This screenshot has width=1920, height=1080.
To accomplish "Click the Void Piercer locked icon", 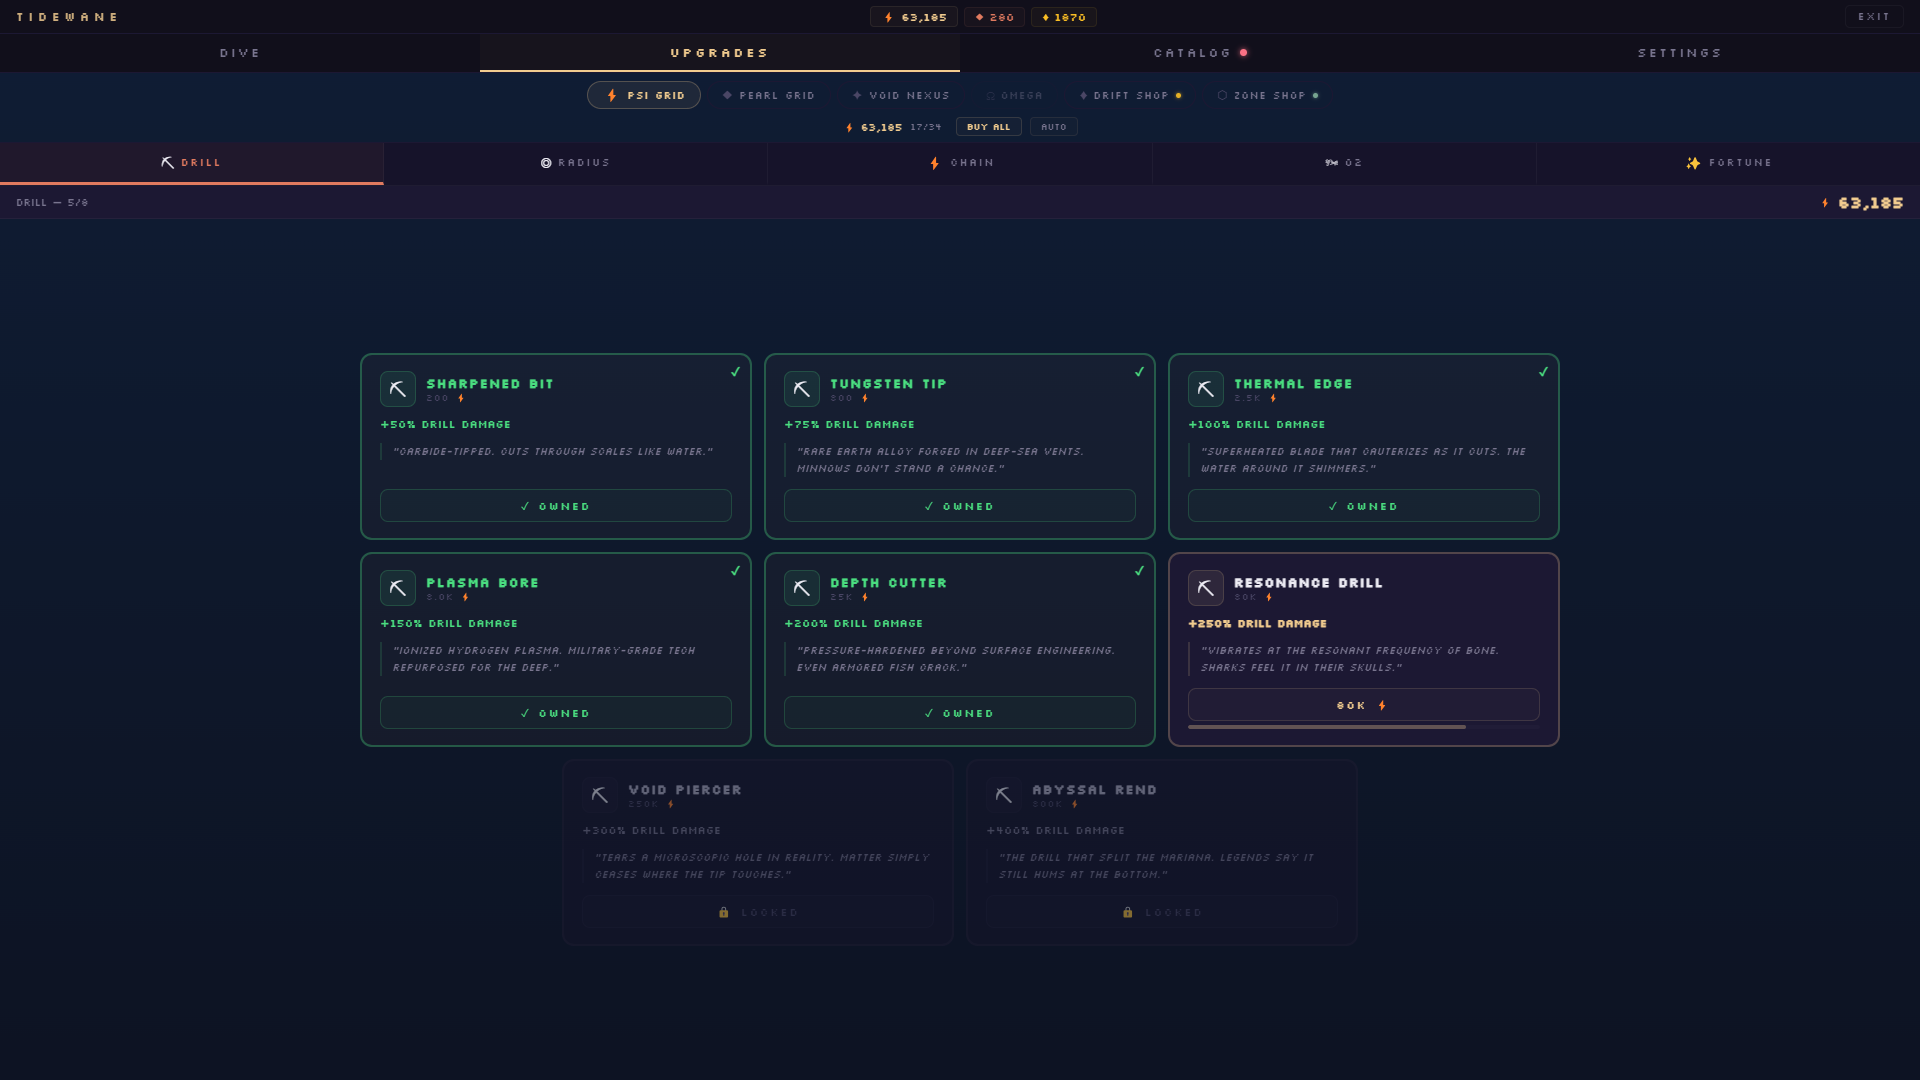I will (x=599, y=795).
